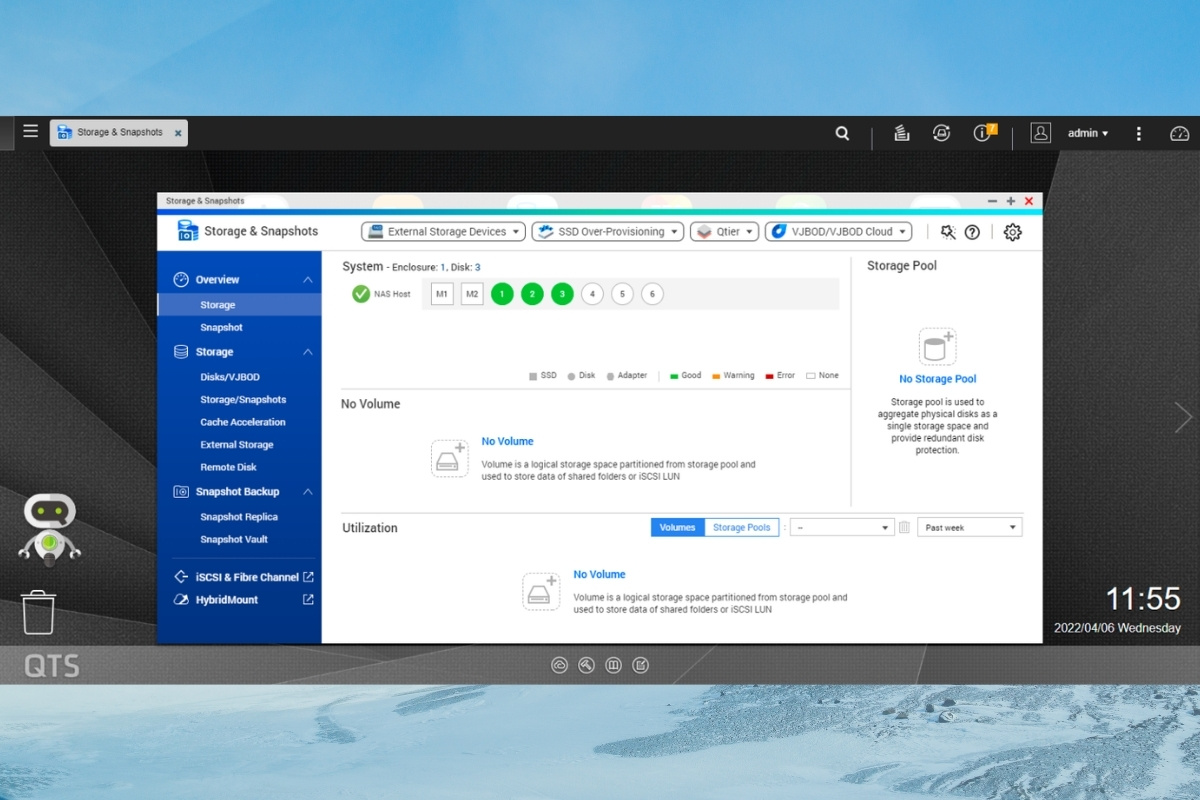Click the help question mark icon
The width and height of the screenshot is (1200, 800).
point(972,232)
